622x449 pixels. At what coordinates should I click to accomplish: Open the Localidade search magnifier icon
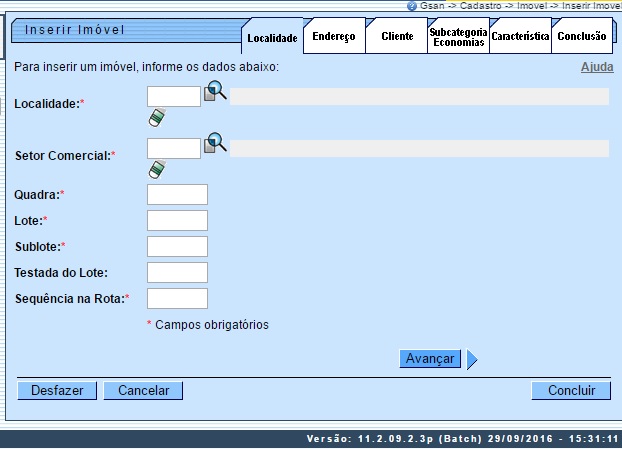216,93
